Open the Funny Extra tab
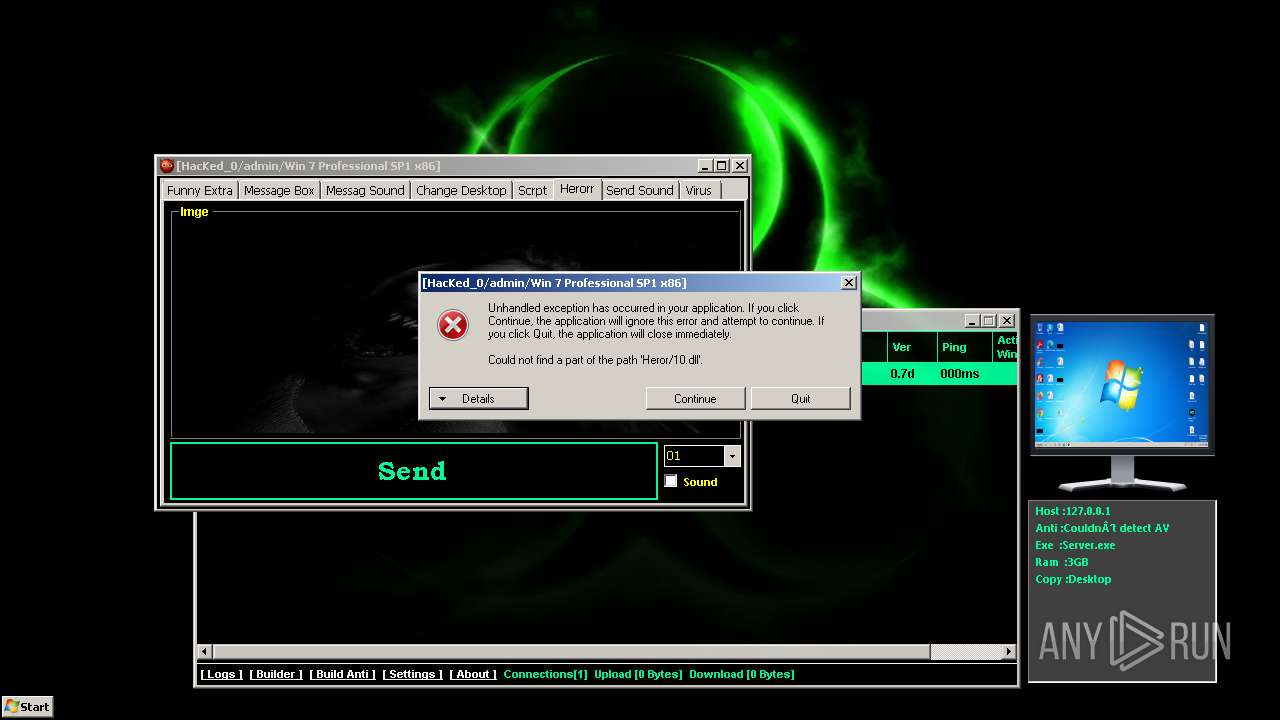 200,190
